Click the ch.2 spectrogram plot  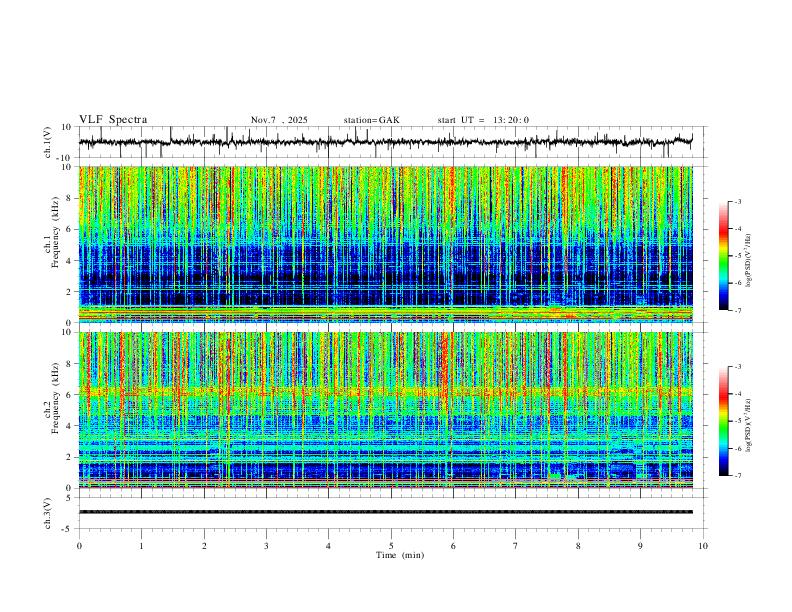point(386,410)
